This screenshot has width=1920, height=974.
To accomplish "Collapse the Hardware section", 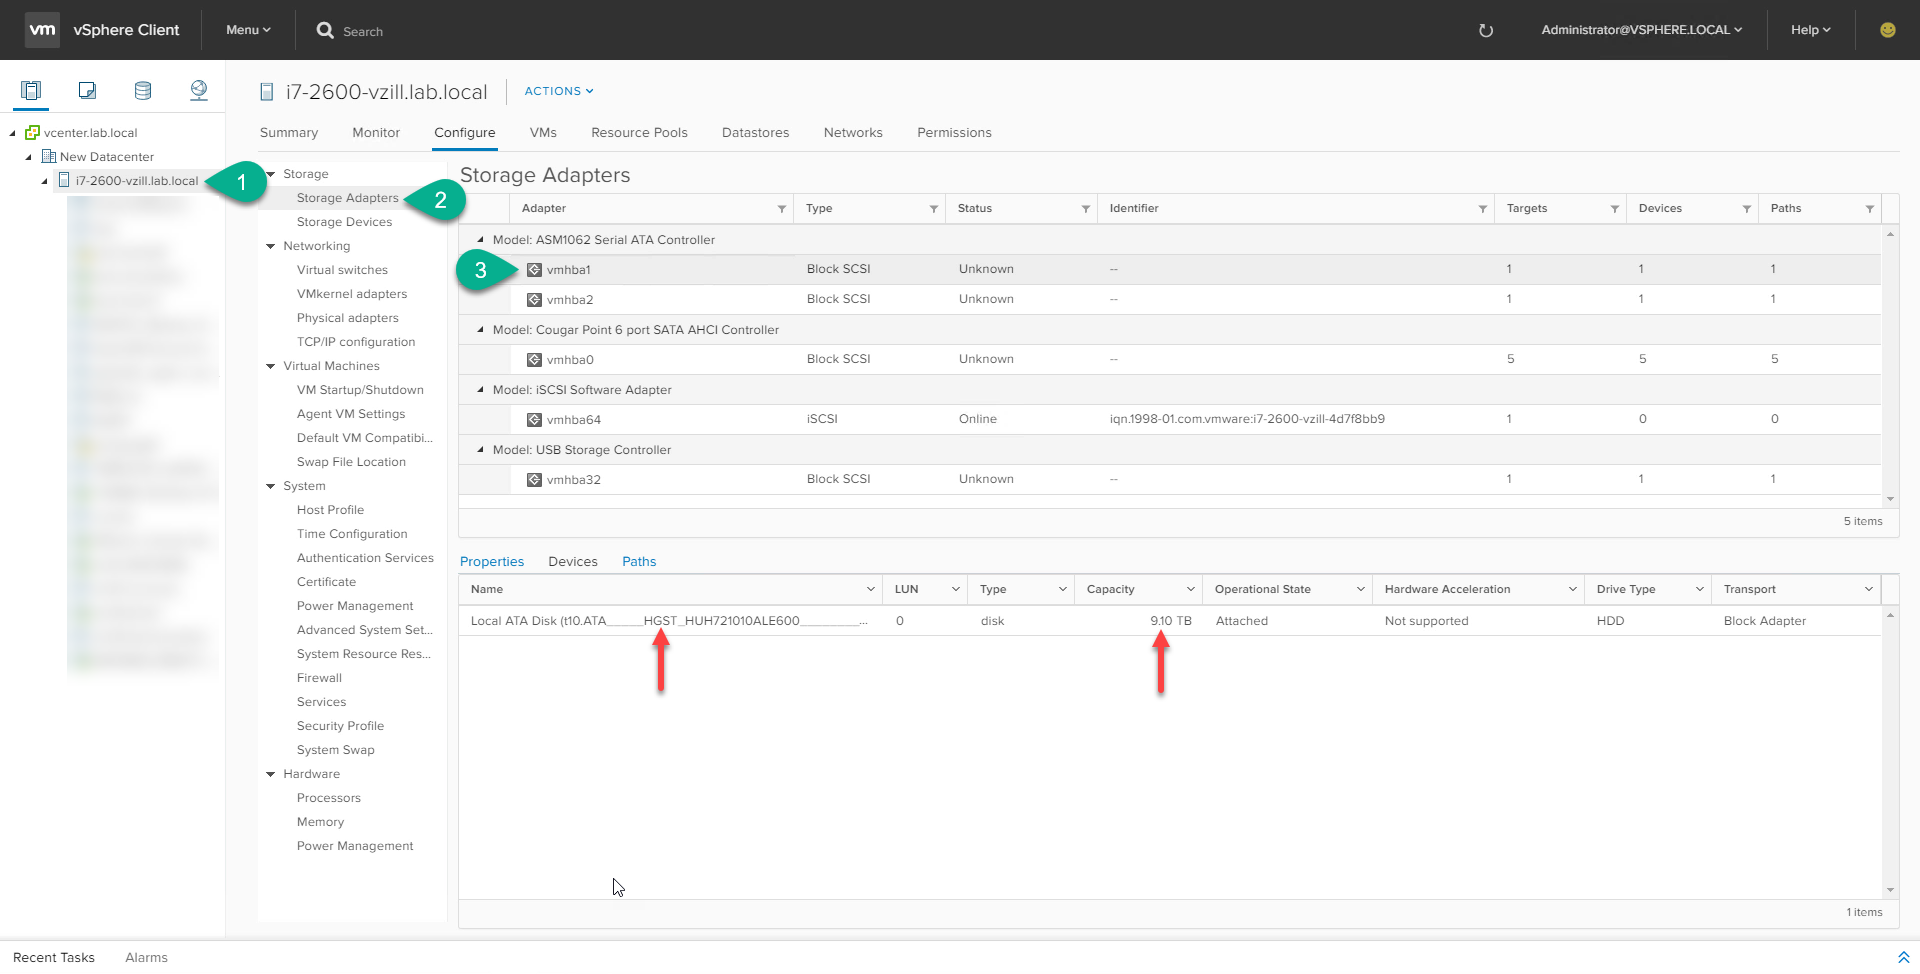I will click(271, 774).
